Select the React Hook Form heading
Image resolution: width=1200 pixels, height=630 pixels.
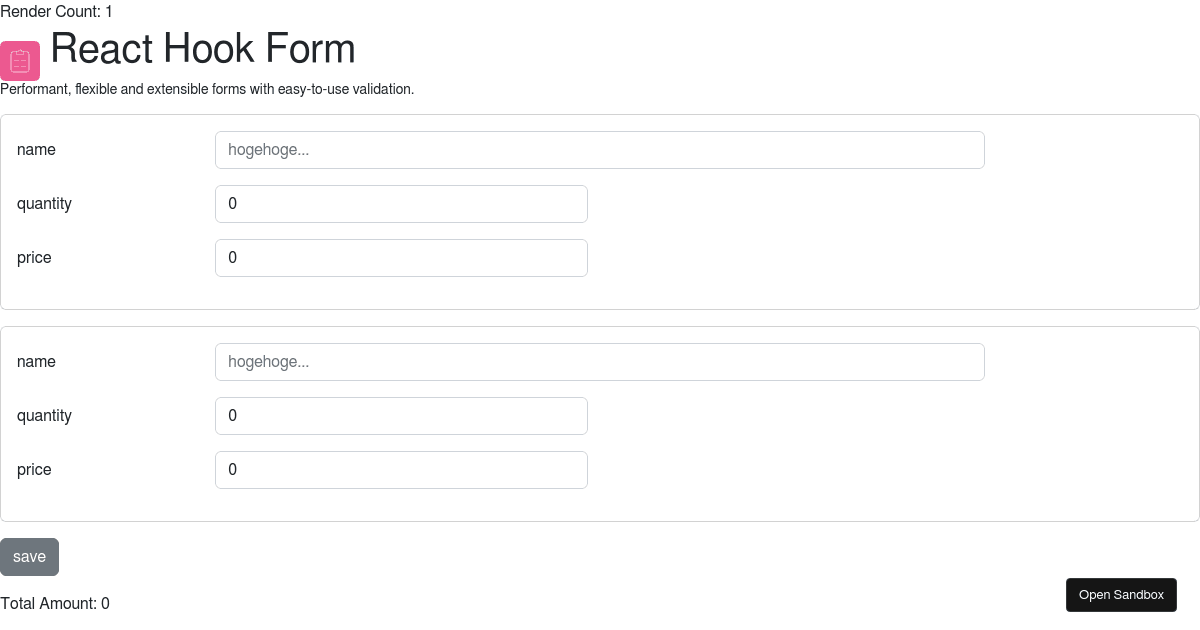203,48
